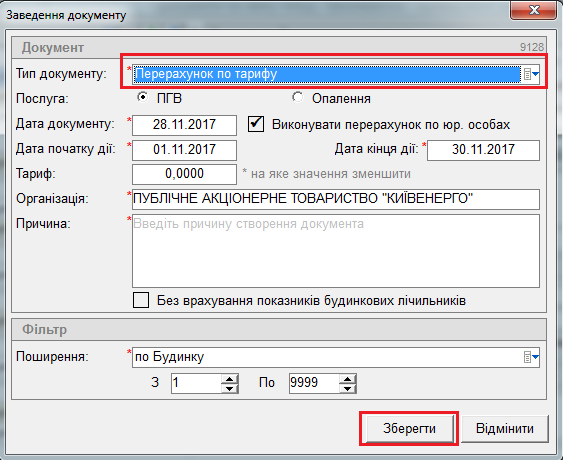The width and height of the screenshot is (563, 460).
Task: Click the Дата початку дії field
Action: [184, 150]
